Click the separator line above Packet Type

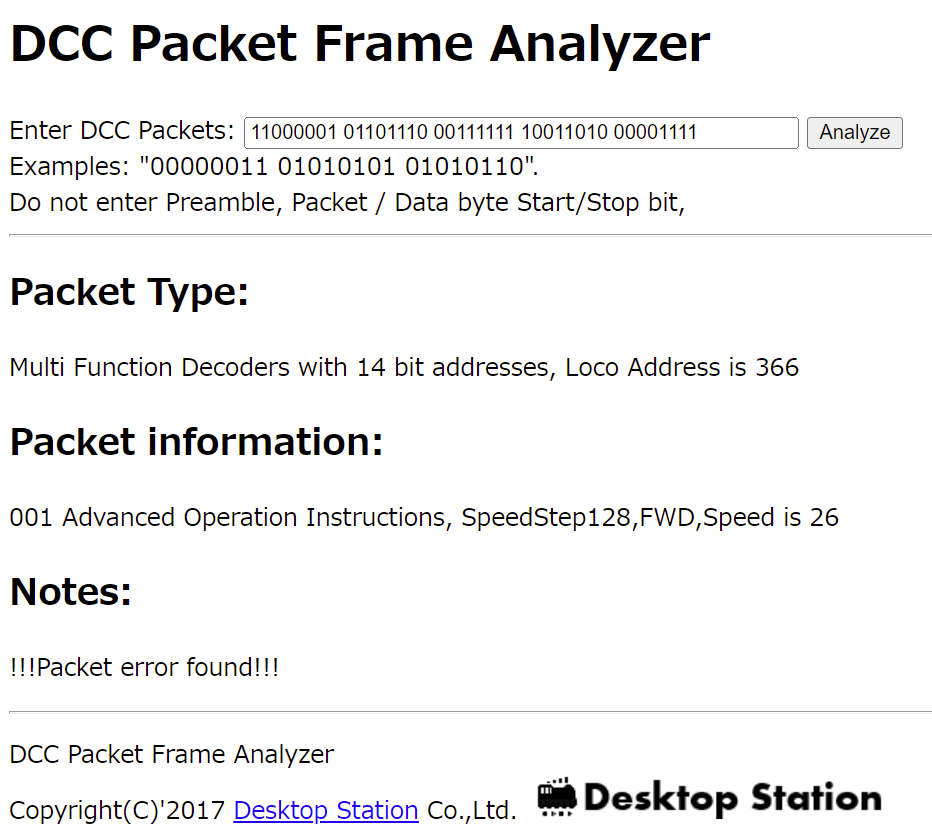coord(470,235)
